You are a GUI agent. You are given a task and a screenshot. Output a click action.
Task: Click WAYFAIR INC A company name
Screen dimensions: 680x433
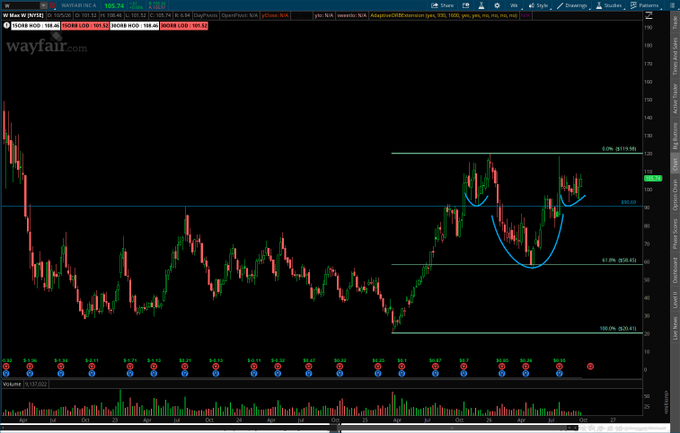[x=78, y=6]
